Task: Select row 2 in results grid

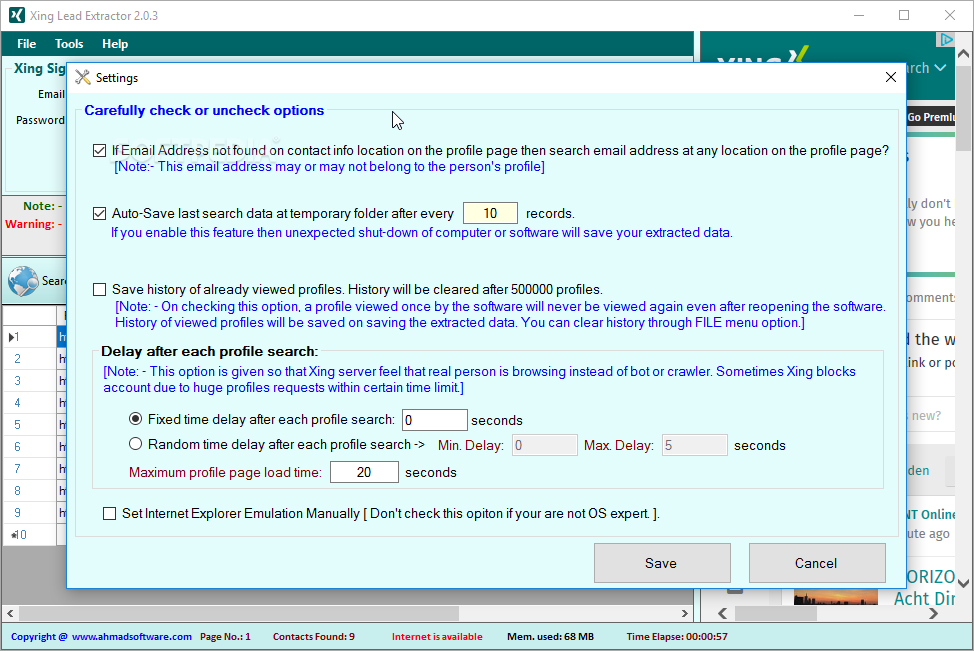Action: [30, 358]
